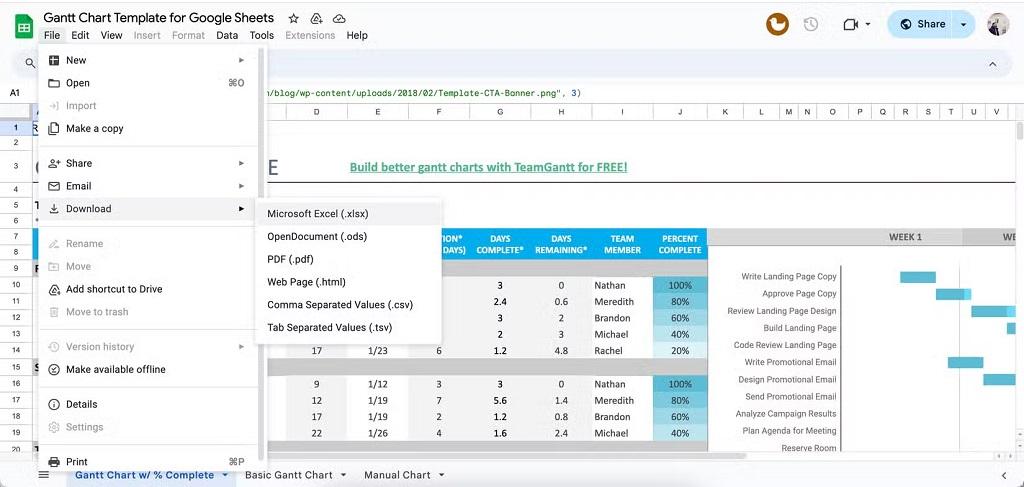Download as PDF (.pdf)
Viewport: 1024px width, 487px height.
(348, 259)
